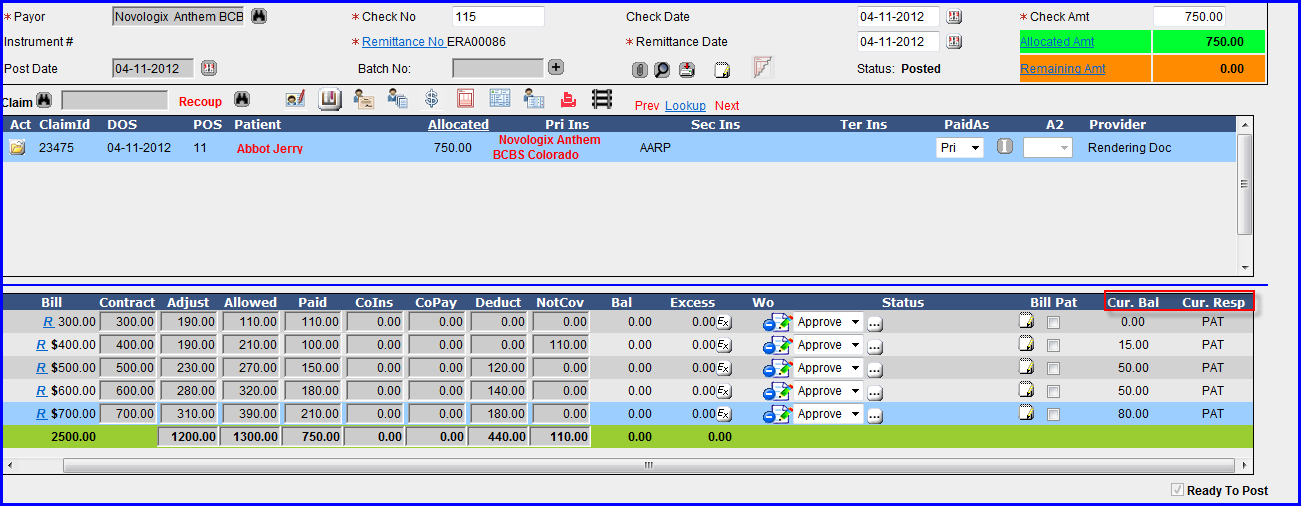Check Bill Pat box for $500.00 row
This screenshot has width=1301, height=506.
(x=1053, y=369)
